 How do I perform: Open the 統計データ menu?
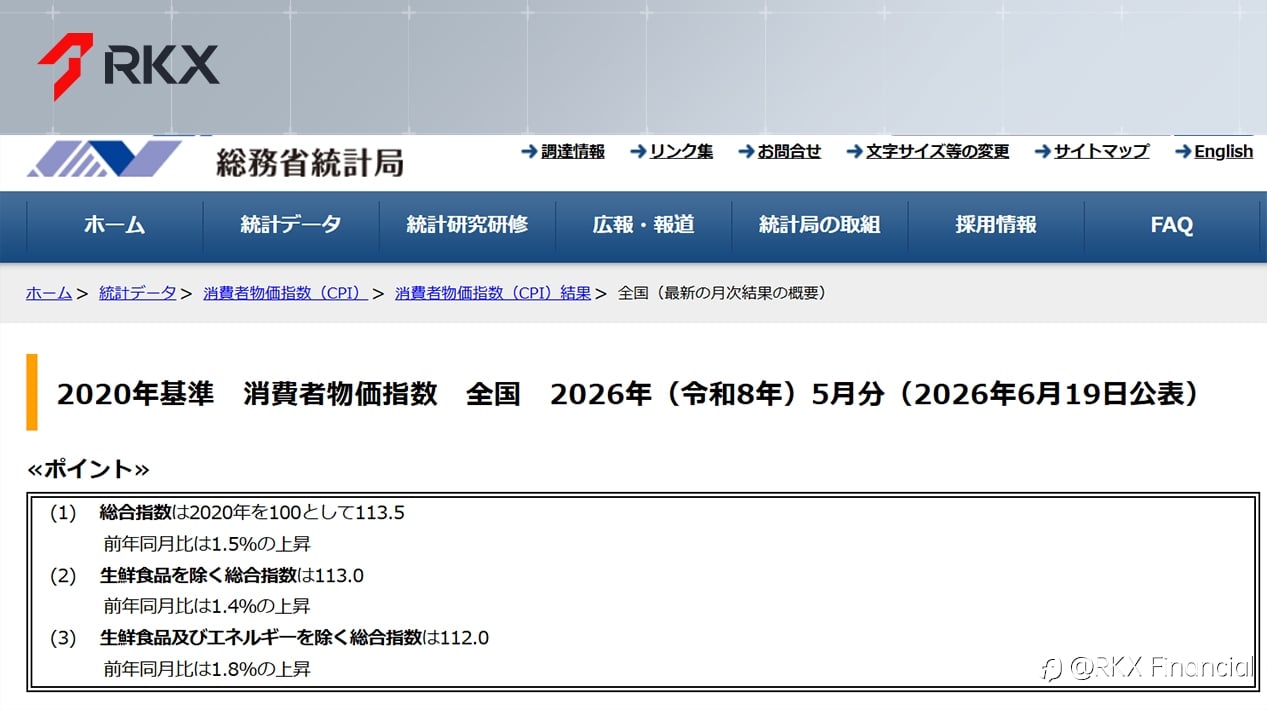[x=291, y=225]
